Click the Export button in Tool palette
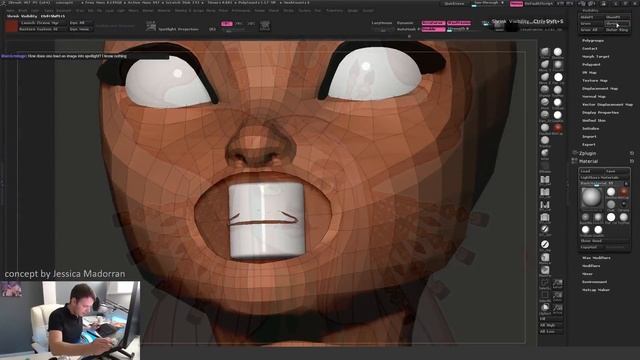The image size is (640, 360). (589, 144)
